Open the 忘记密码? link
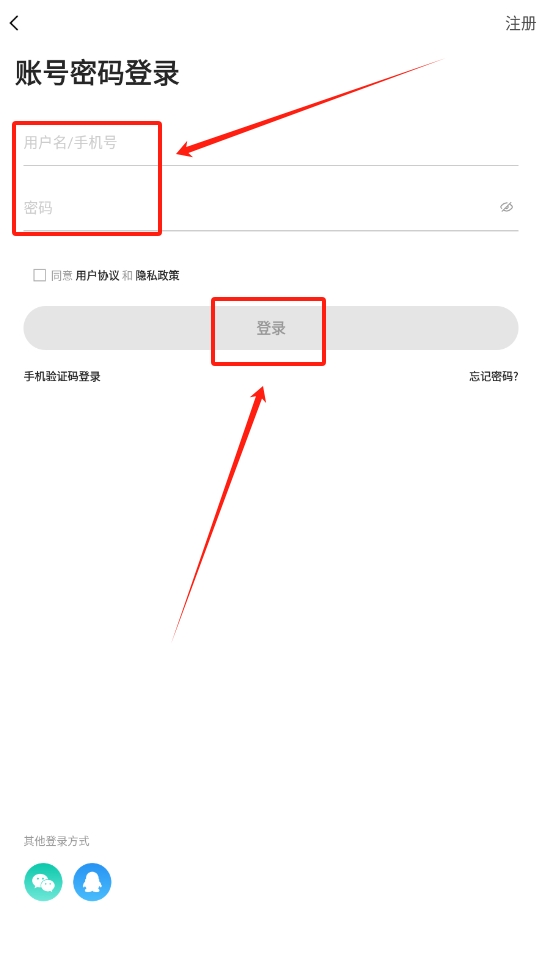The width and height of the screenshot is (546, 955). coord(494,376)
